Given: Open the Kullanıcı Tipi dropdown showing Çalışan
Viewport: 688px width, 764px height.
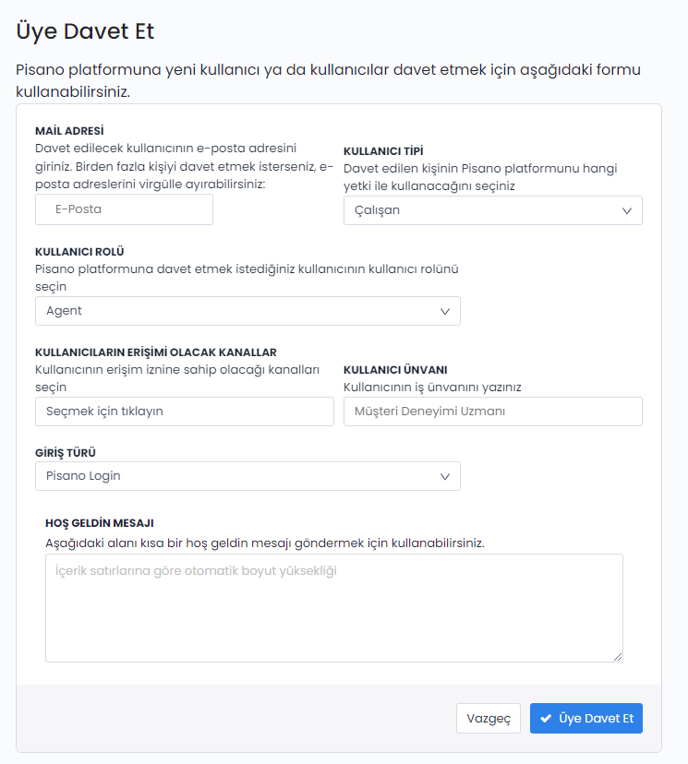Looking at the screenshot, I should click(x=492, y=211).
